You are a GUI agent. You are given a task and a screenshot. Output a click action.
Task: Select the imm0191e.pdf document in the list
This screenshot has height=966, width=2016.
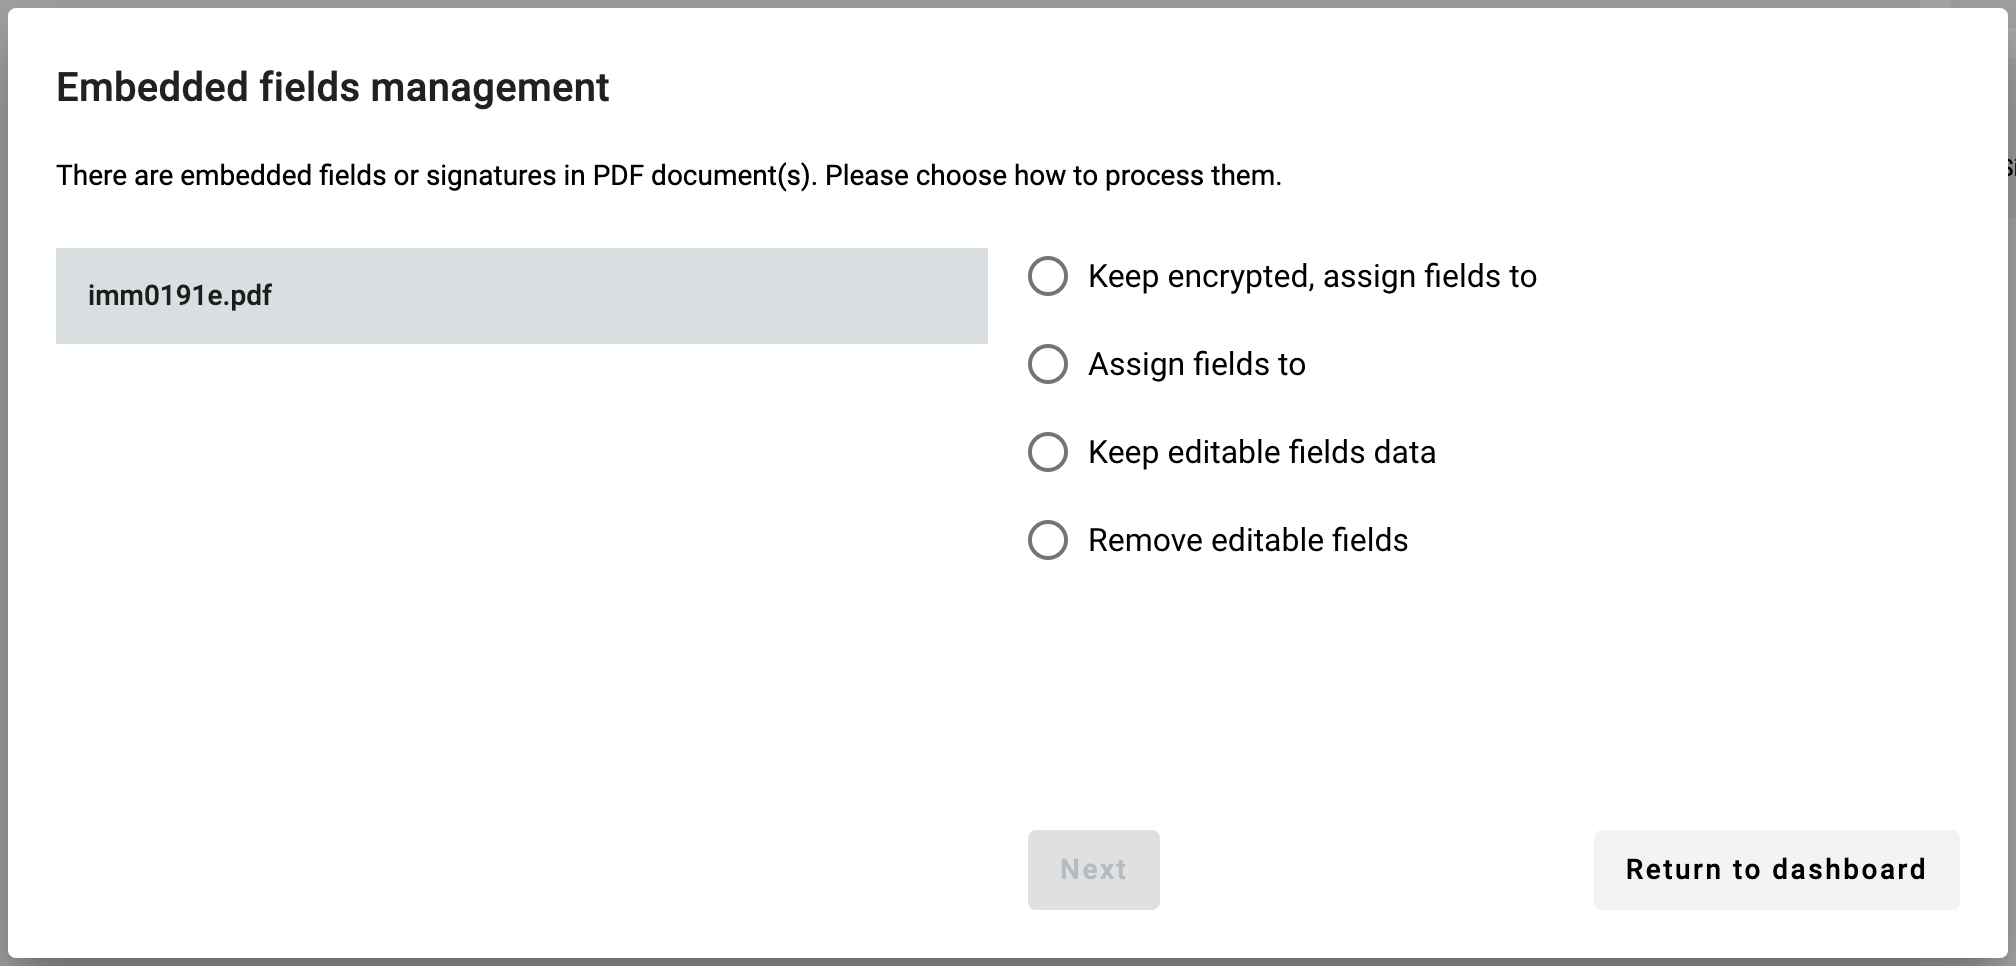coord(521,296)
